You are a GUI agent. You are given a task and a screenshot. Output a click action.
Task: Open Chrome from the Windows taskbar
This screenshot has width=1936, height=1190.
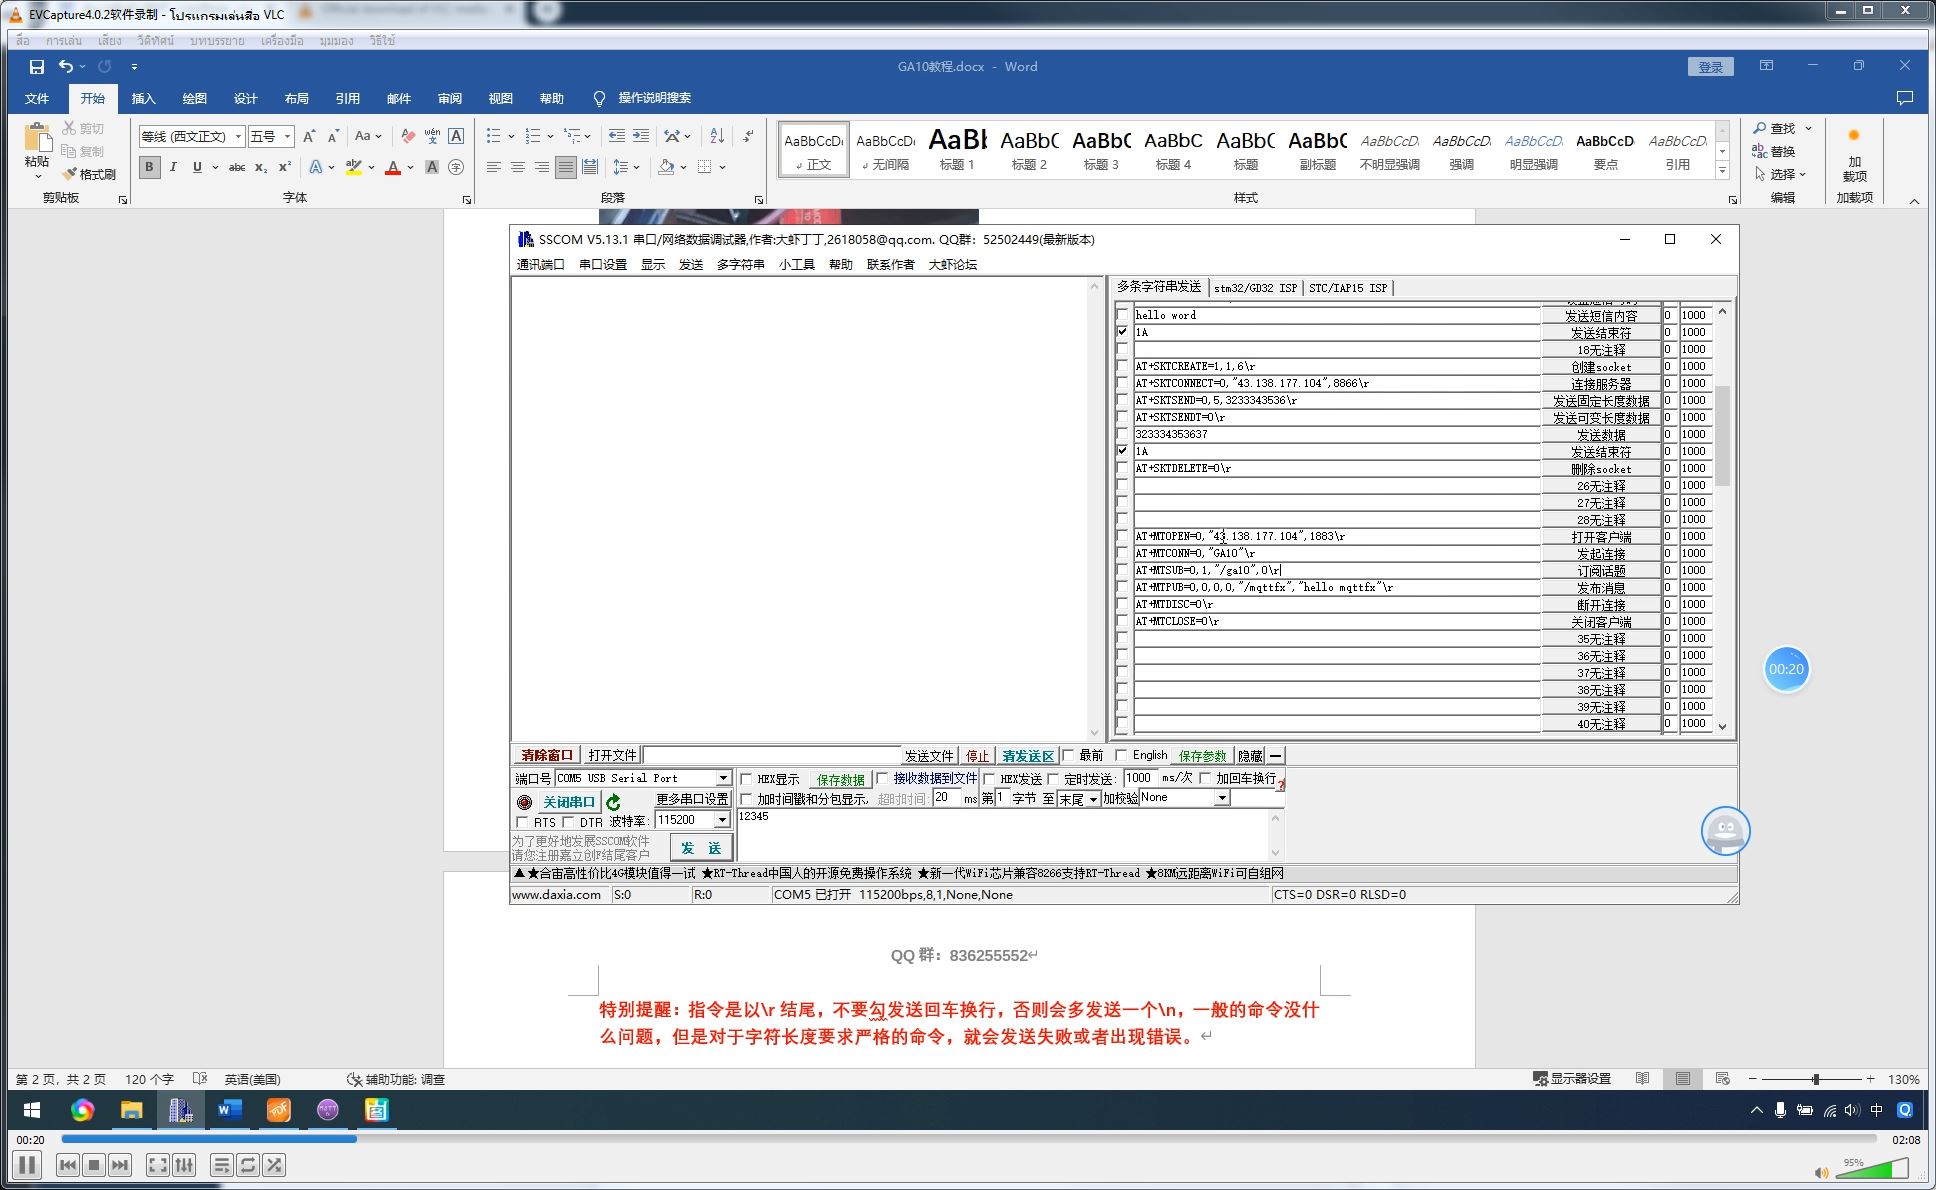pos(82,1110)
